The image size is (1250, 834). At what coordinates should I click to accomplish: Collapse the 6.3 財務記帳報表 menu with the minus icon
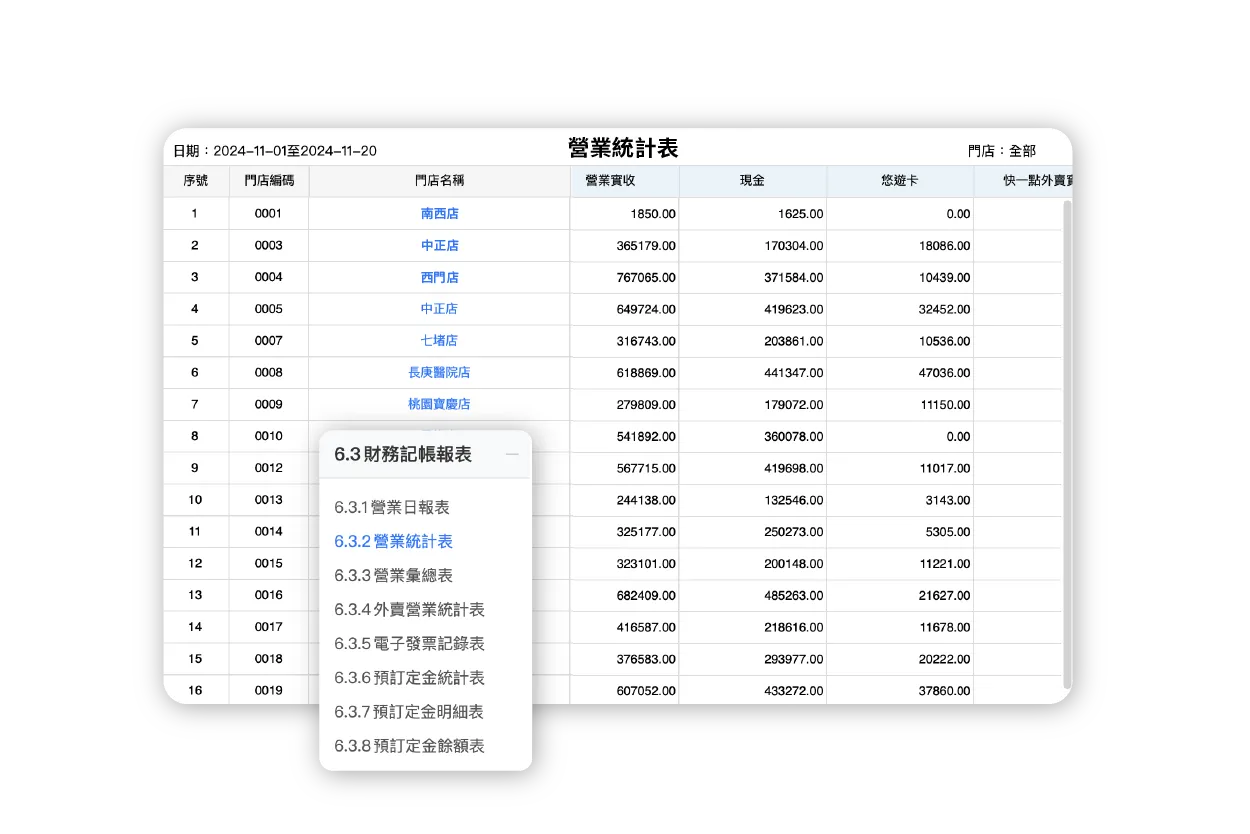[x=512, y=455]
